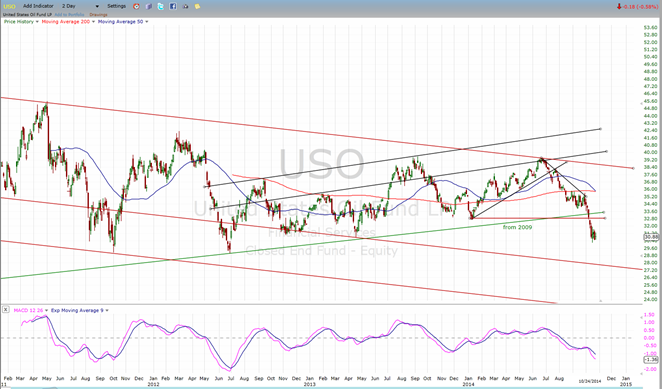This screenshot has height=389, width=662.
Task: Click the Add to Portfolio link
Action: pyautogui.click(x=69, y=15)
